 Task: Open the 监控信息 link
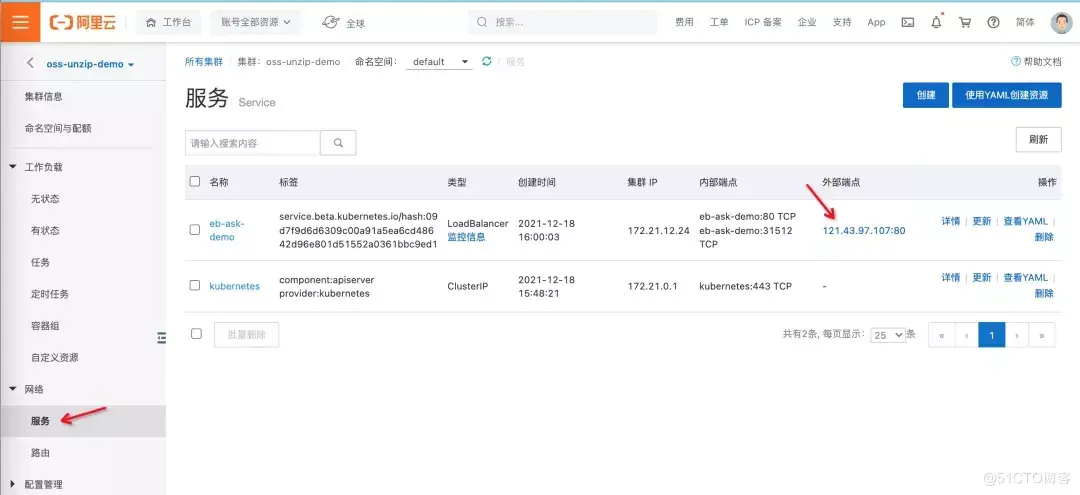[x=466, y=237]
